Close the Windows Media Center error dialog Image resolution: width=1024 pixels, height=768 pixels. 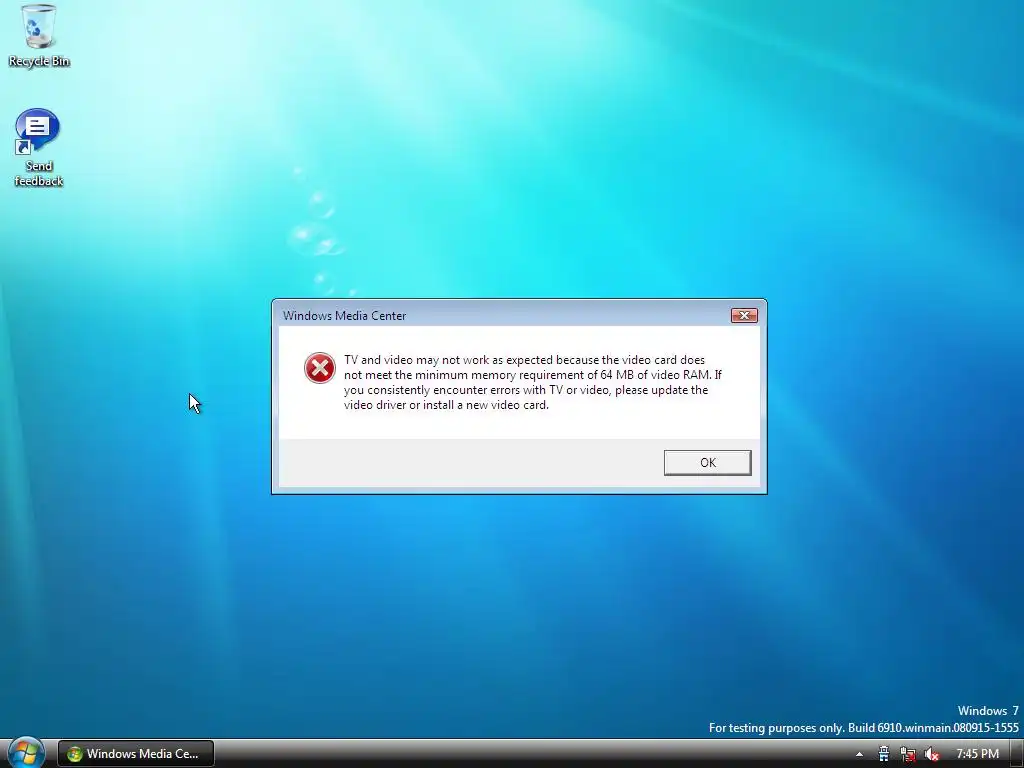[x=744, y=315]
